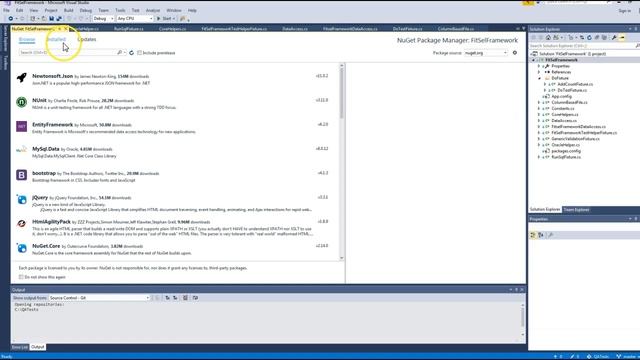The height and width of the screenshot is (360, 640).
Task: Collapse the FitSelFramework project node
Action: (x=533, y=60)
